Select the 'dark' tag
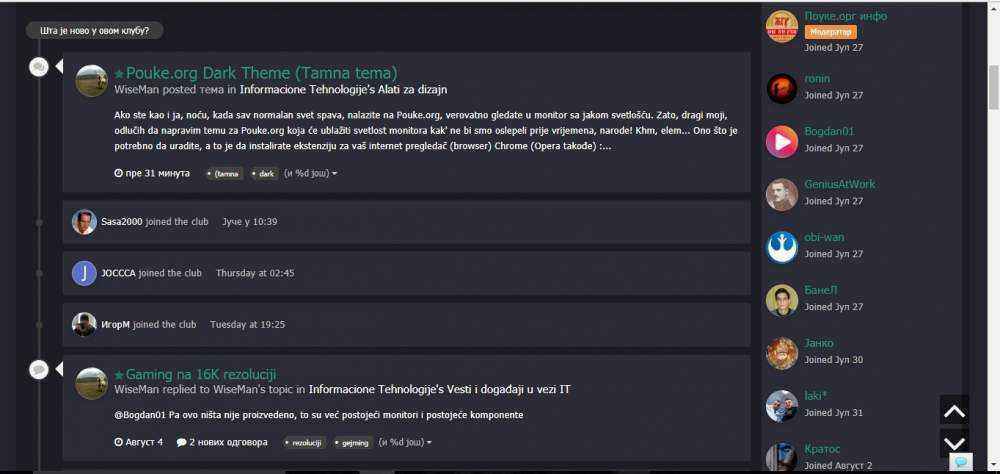Screen dimensions: 1000x474 pyautogui.click(x=264, y=174)
